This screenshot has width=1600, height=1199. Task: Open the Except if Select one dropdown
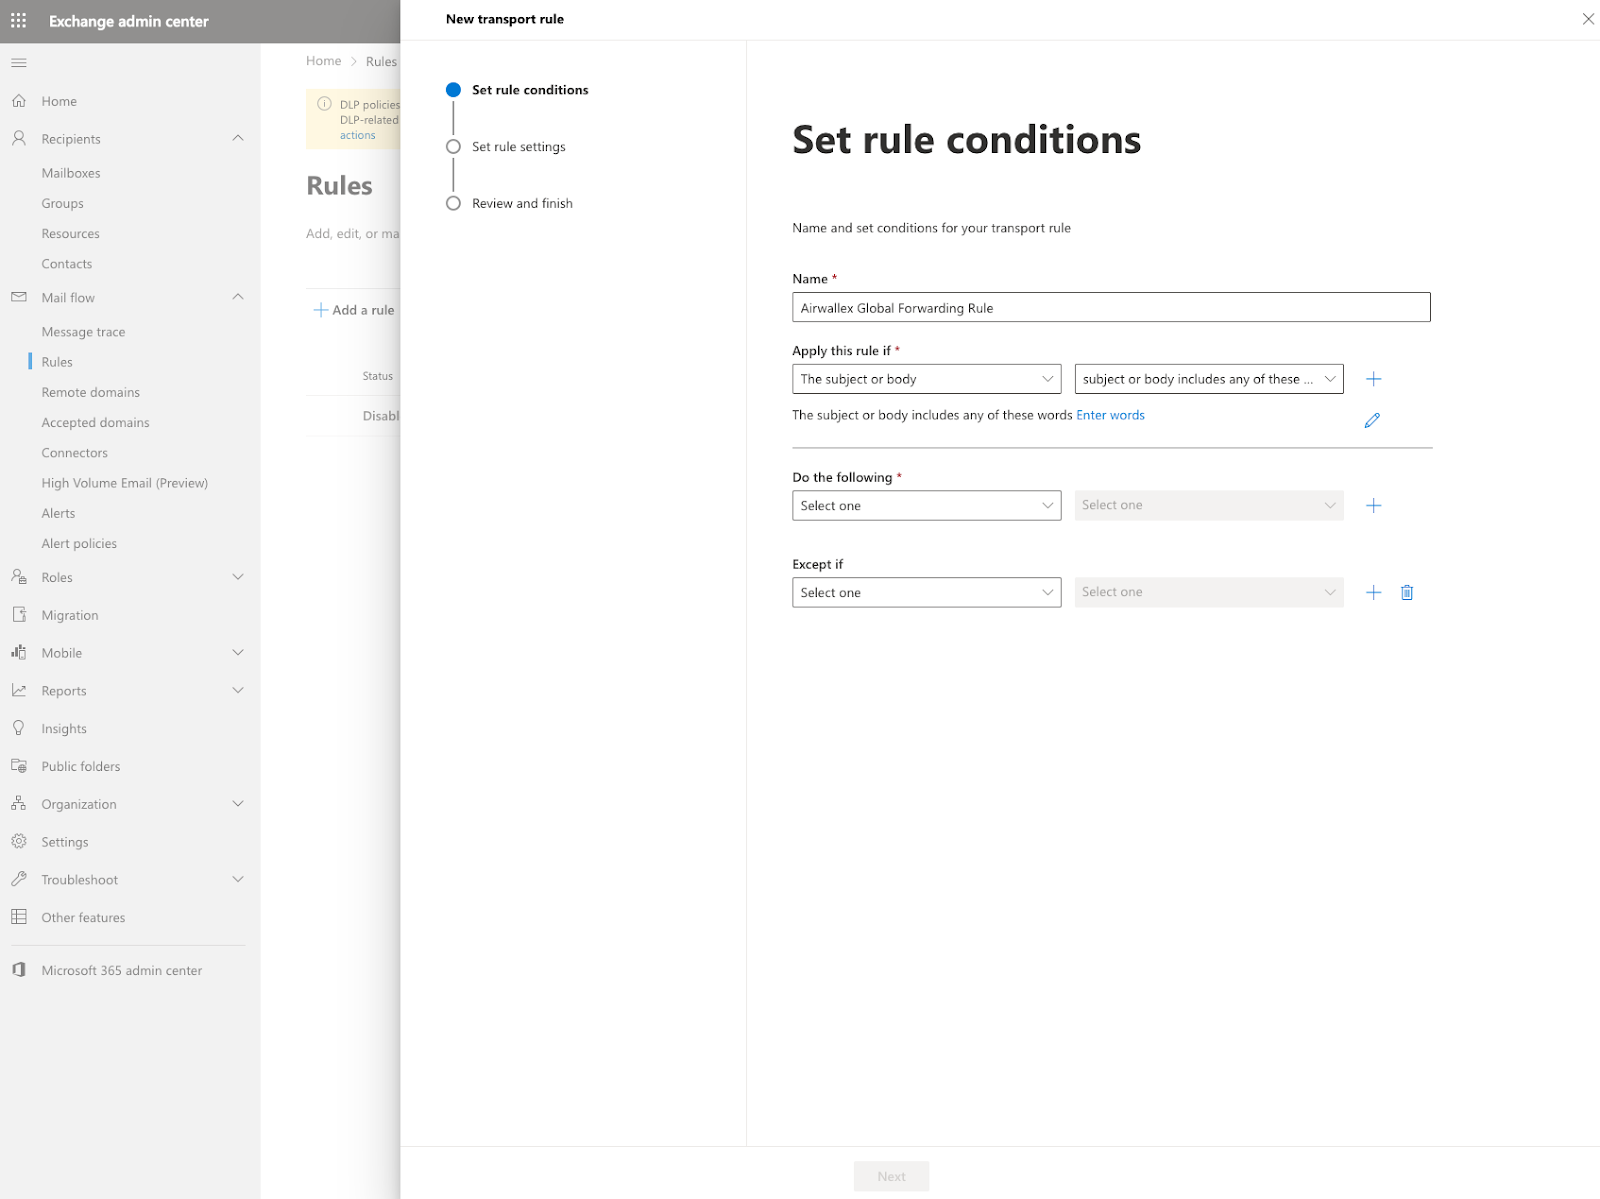click(x=926, y=593)
